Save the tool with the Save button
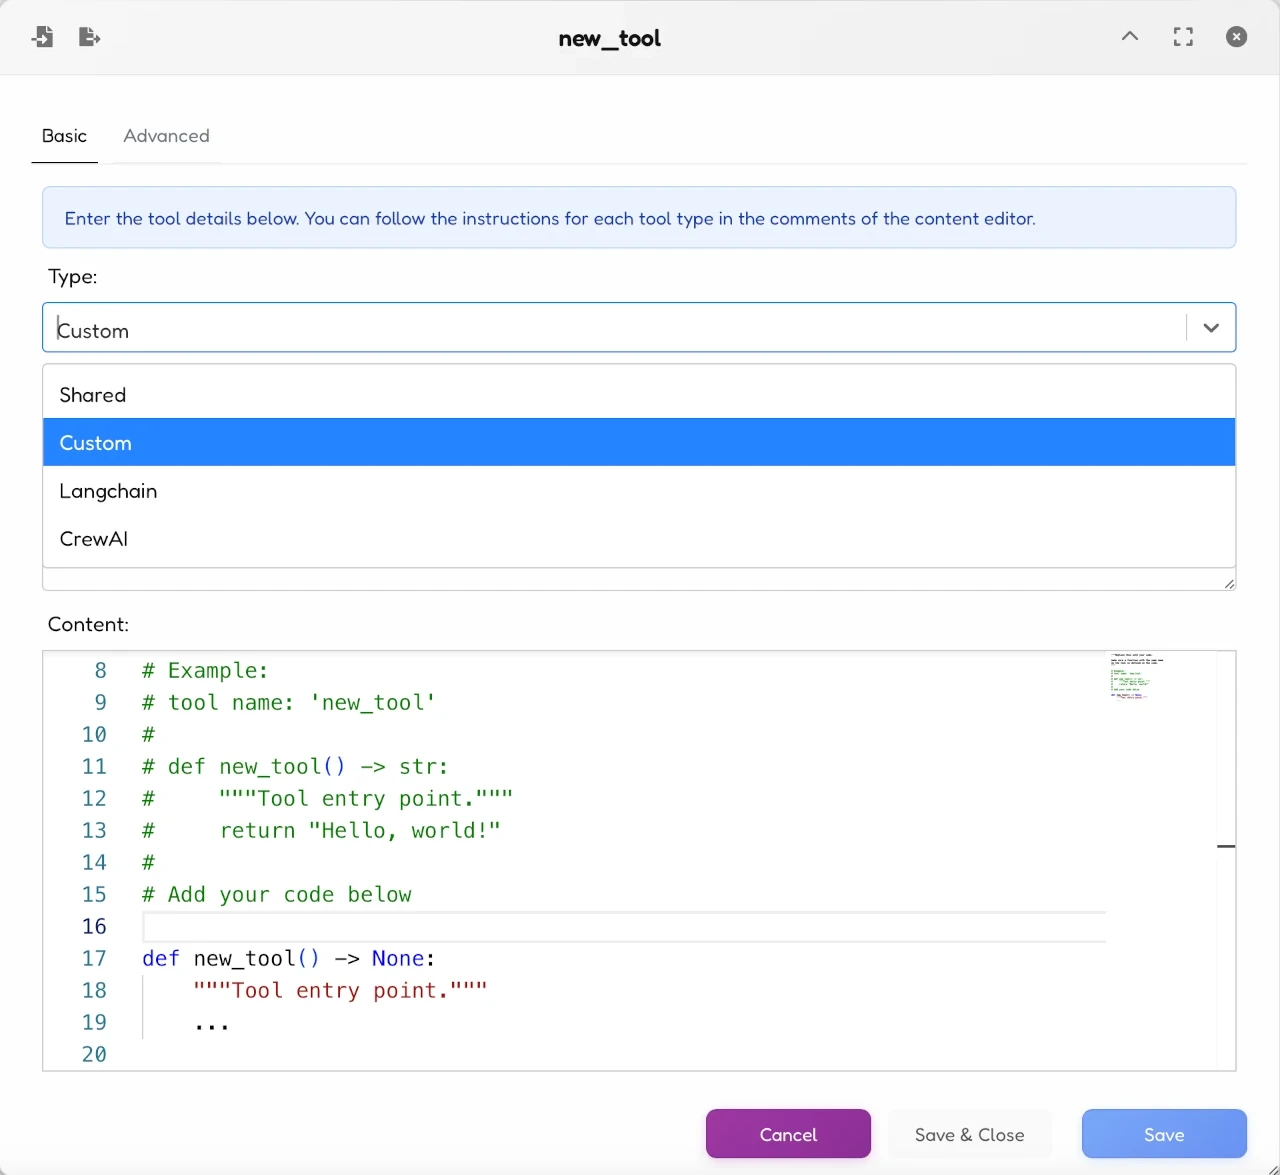1280x1175 pixels. pyautogui.click(x=1164, y=1134)
